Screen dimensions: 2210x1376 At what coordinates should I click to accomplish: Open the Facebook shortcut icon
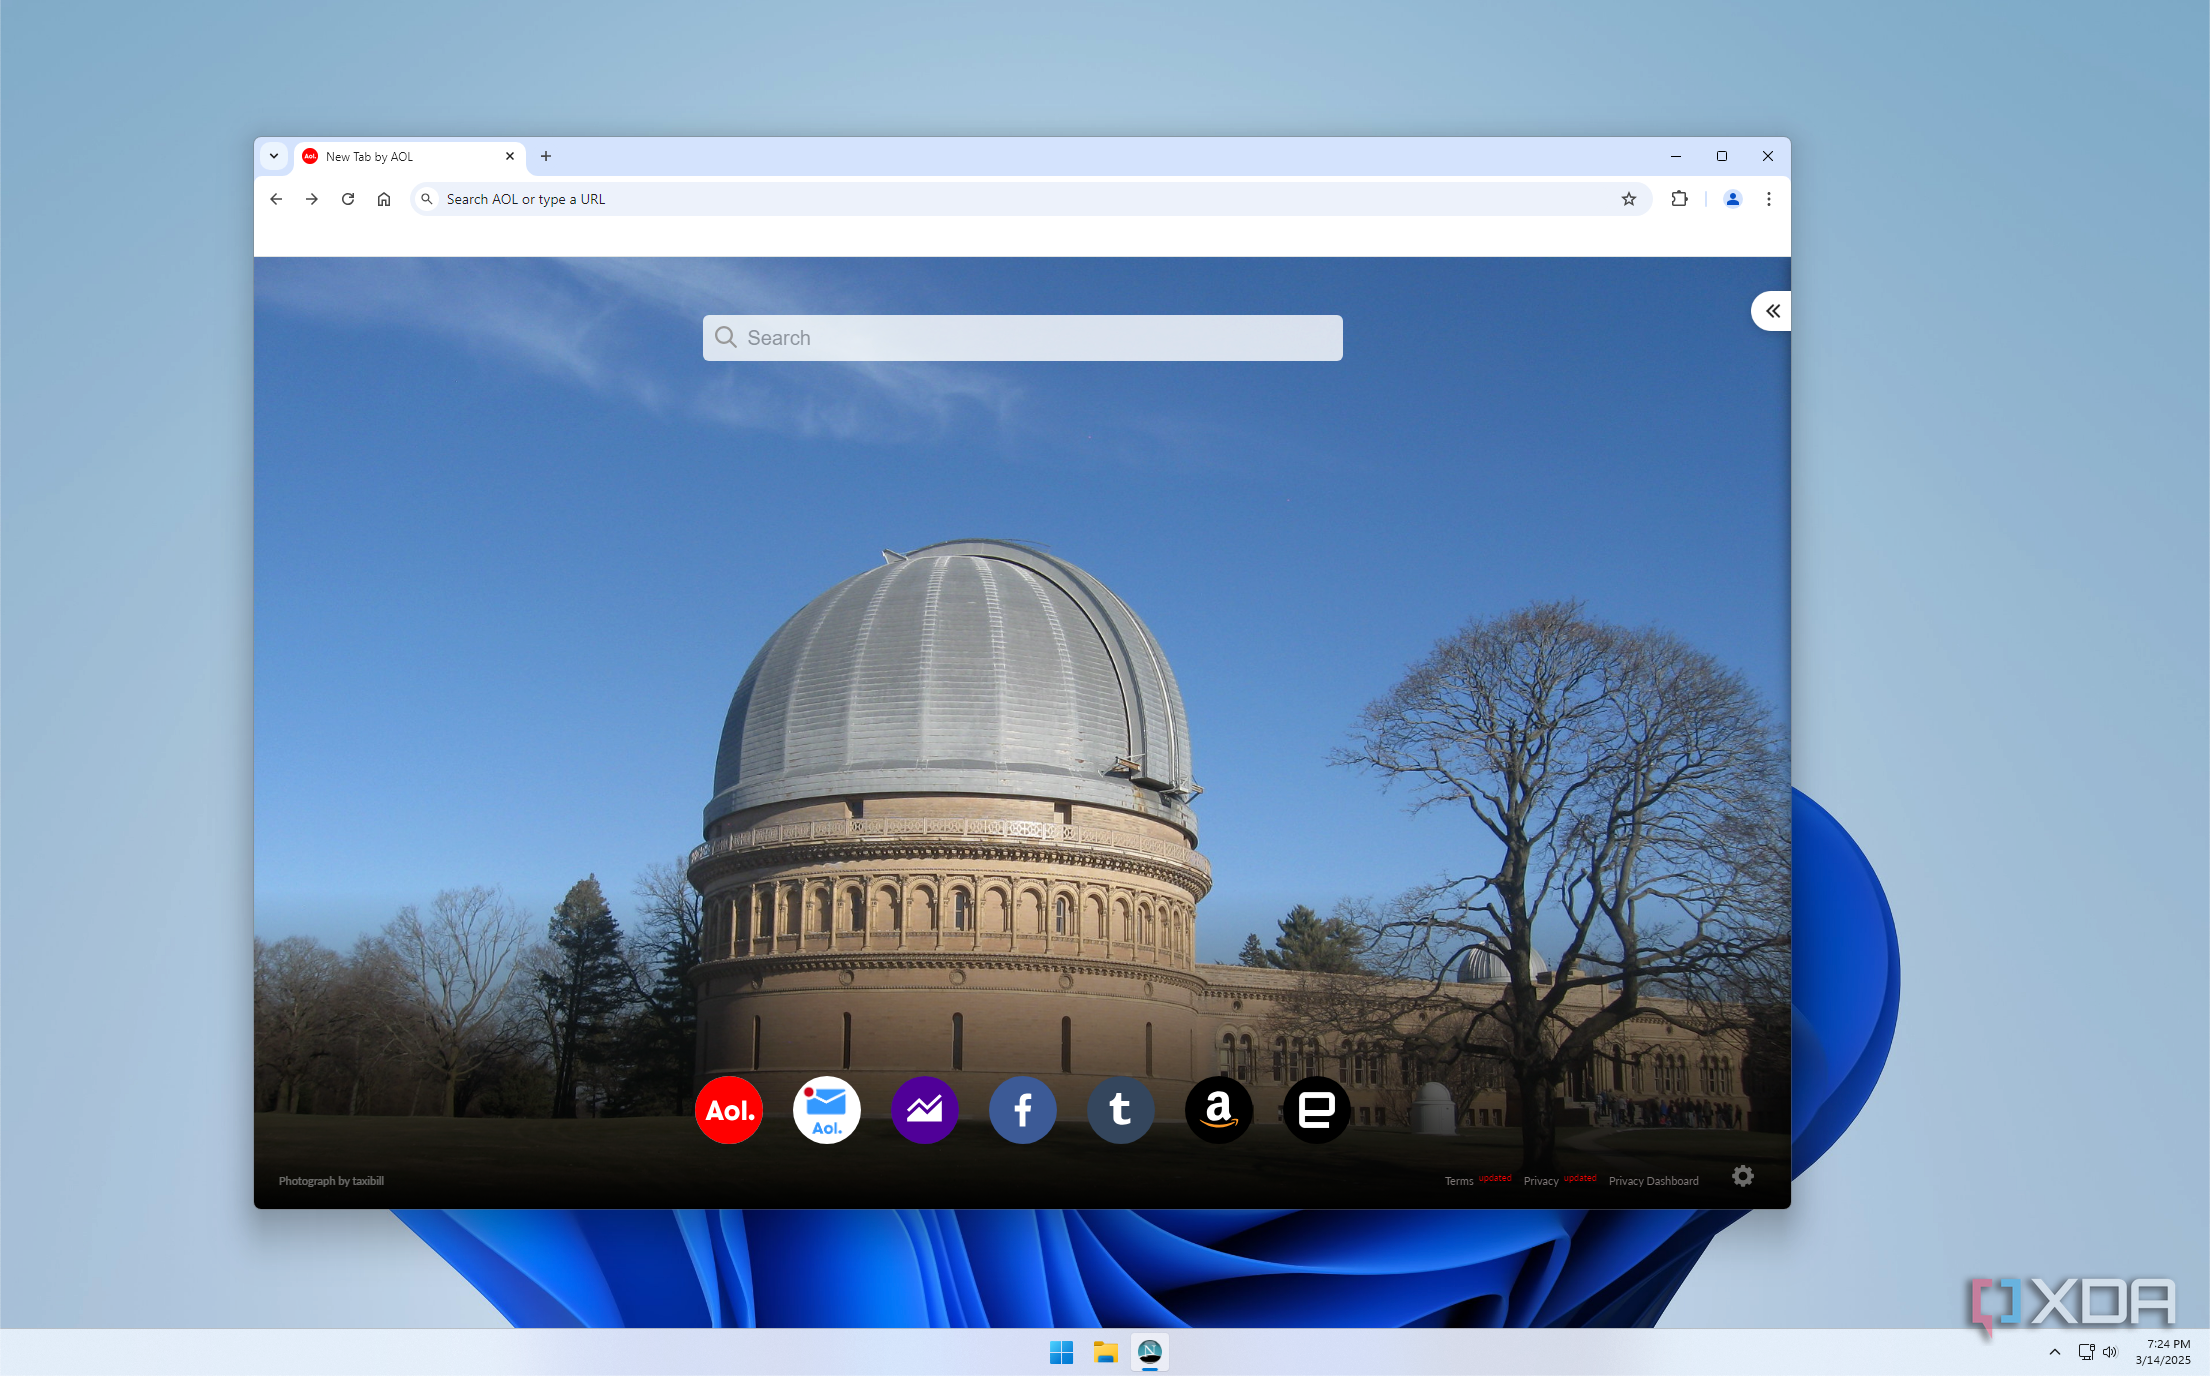[x=1023, y=1110]
